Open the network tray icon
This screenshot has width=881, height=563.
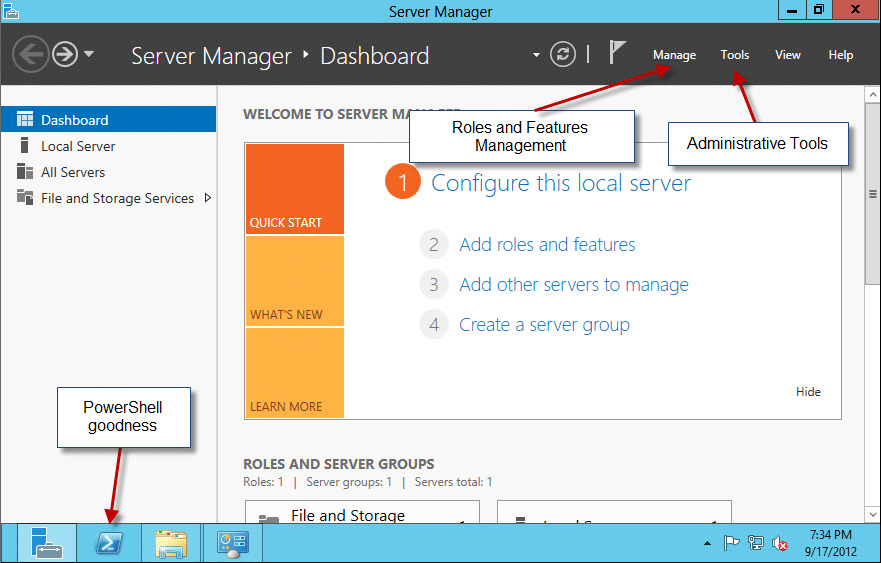click(x=756, y=544)
